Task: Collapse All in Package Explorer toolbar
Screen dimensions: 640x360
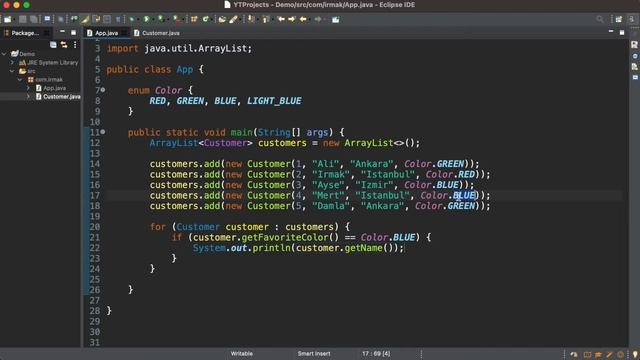Action: pyautogui.click(x=53, y=44)
